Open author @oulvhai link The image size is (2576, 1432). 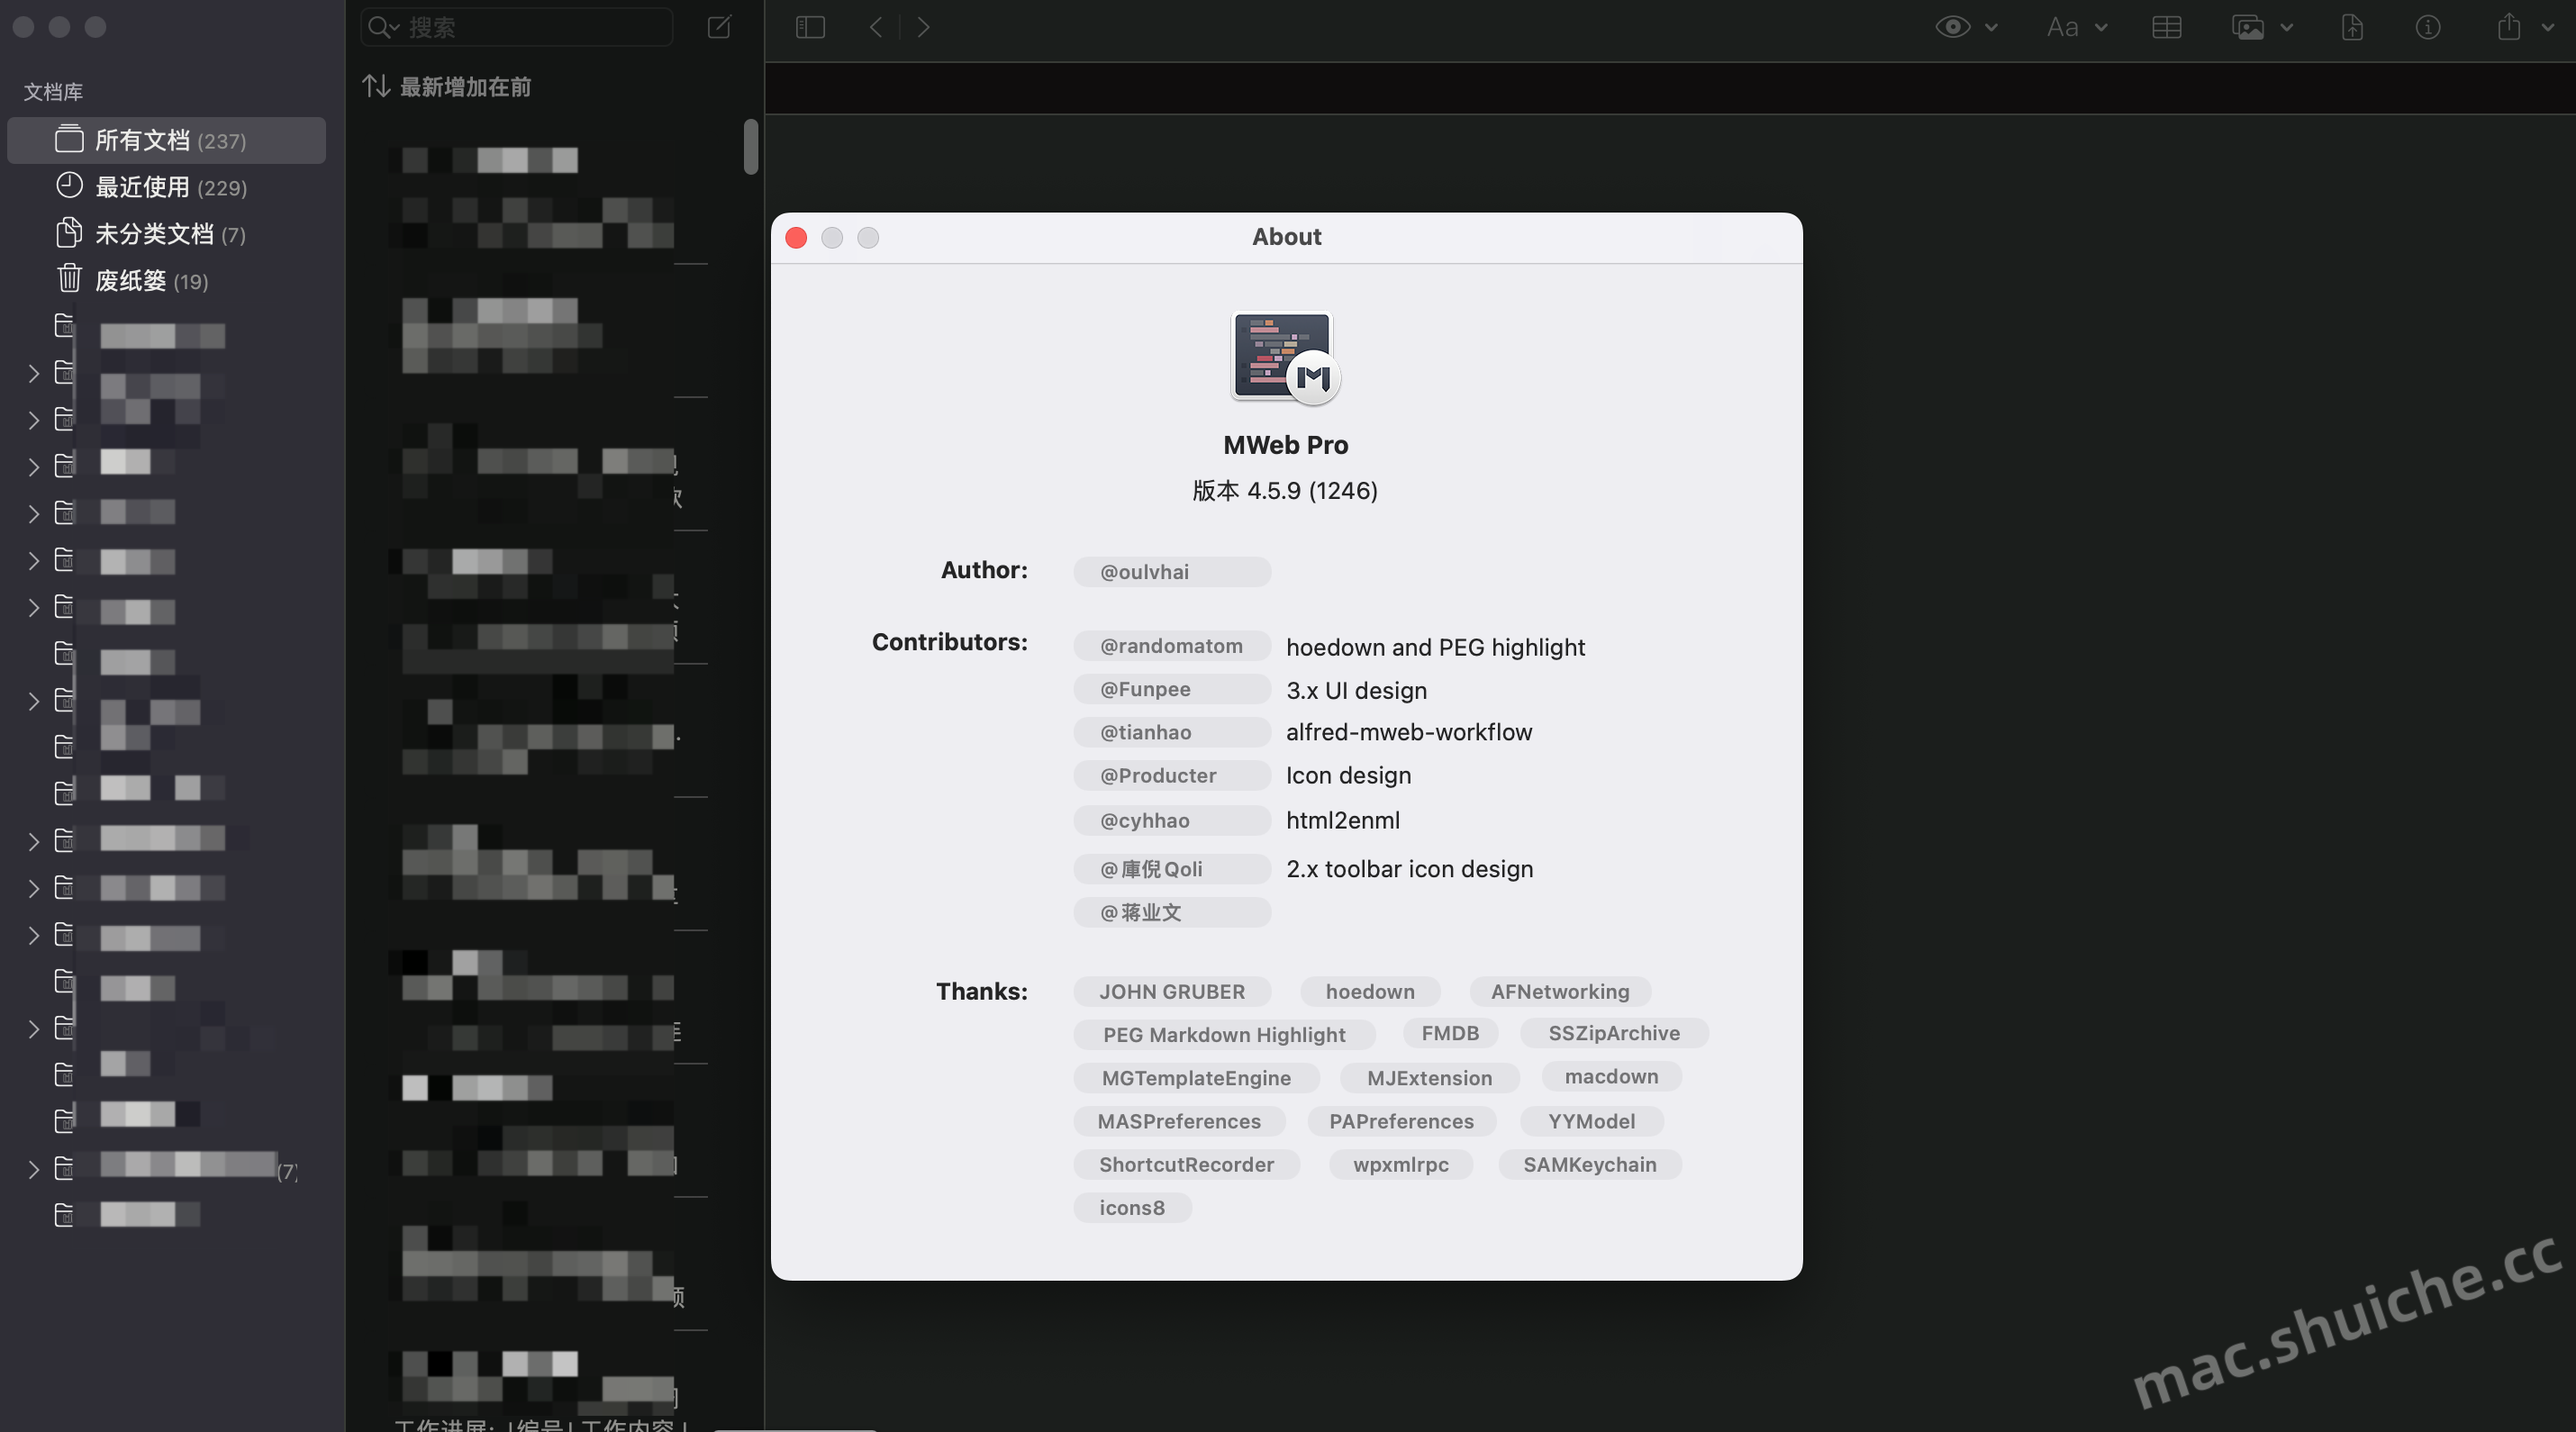pos(1172,571)
